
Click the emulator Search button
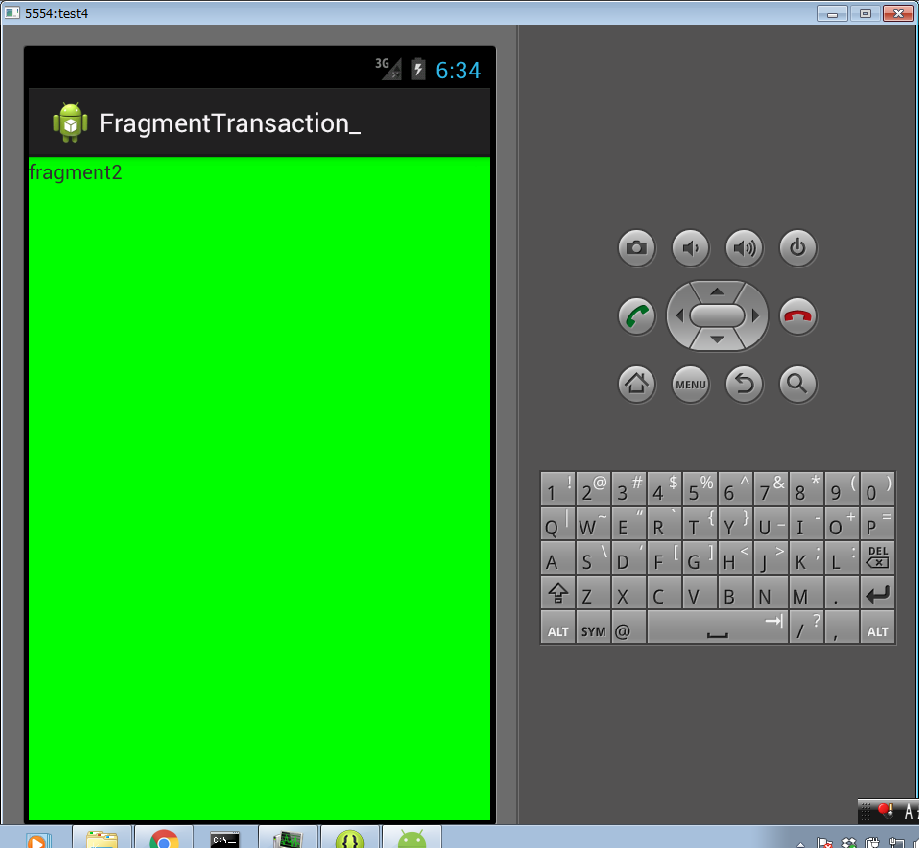tap(798, 384)
